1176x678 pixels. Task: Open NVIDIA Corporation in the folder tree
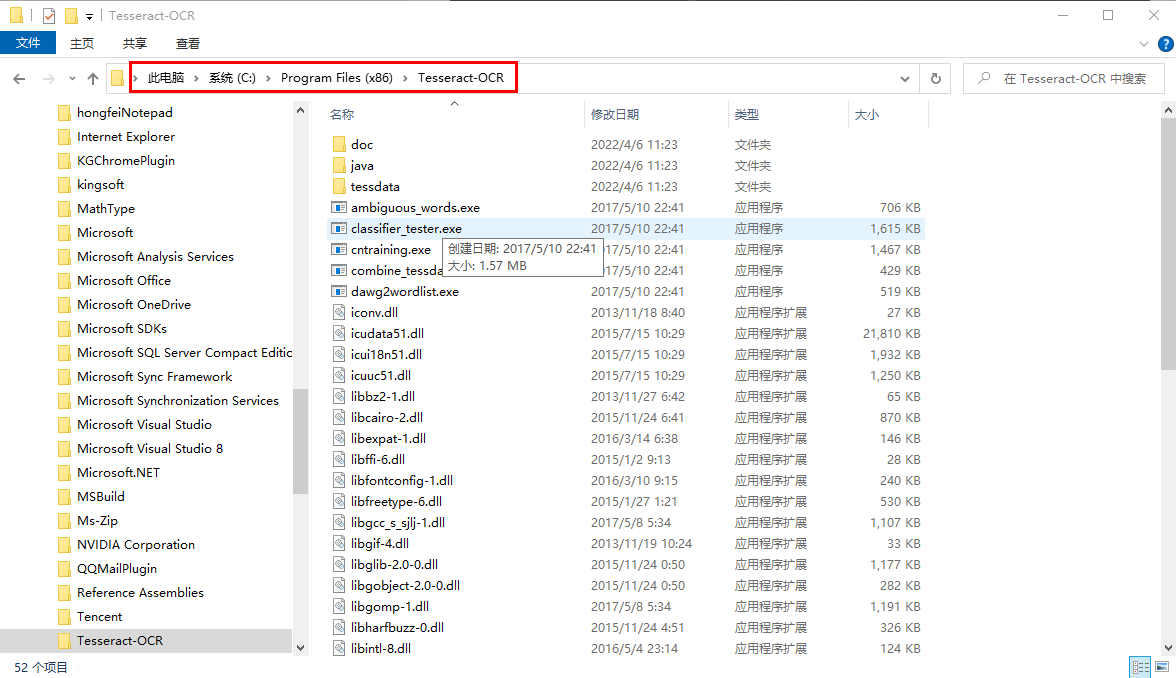[136, 544]
